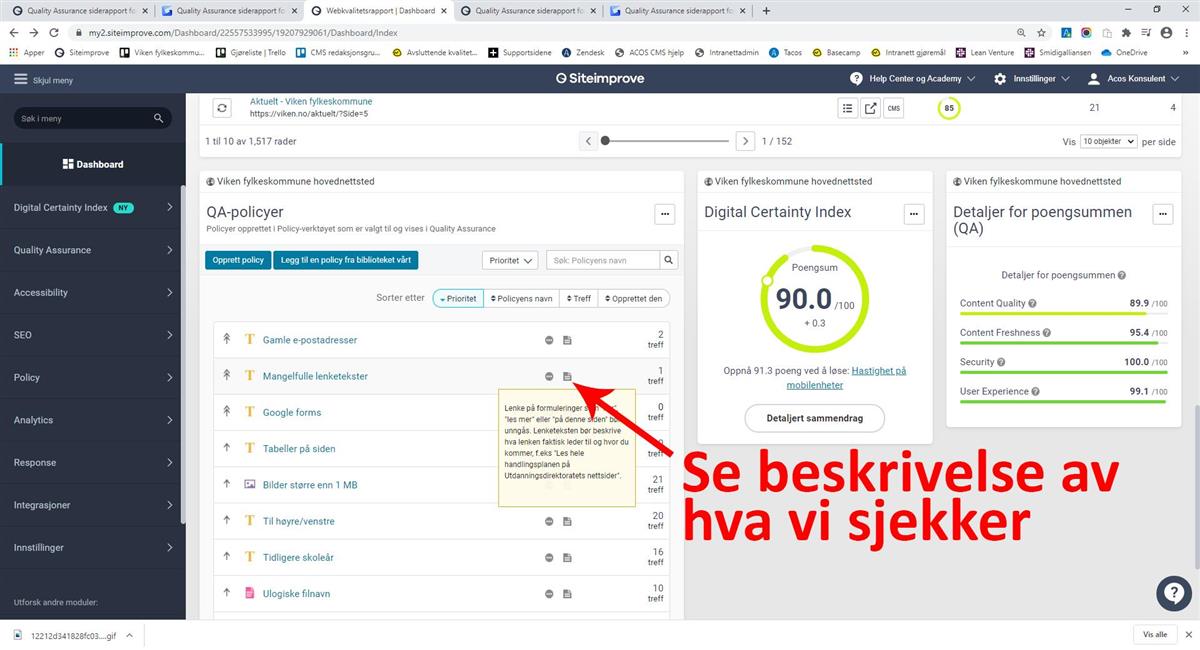Collapse the menu with the Skjul meny hamburger icon
The width and height of the screenshot is (1200, 650).
[x=20, y=79]
